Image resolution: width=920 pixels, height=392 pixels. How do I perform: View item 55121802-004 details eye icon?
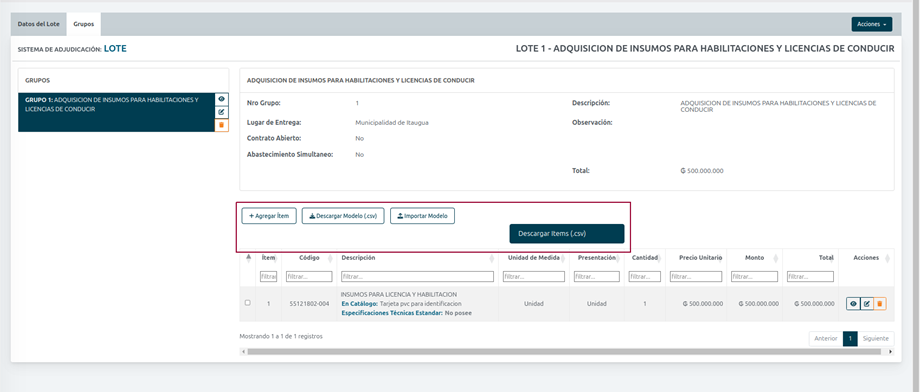tap(853, 304)
